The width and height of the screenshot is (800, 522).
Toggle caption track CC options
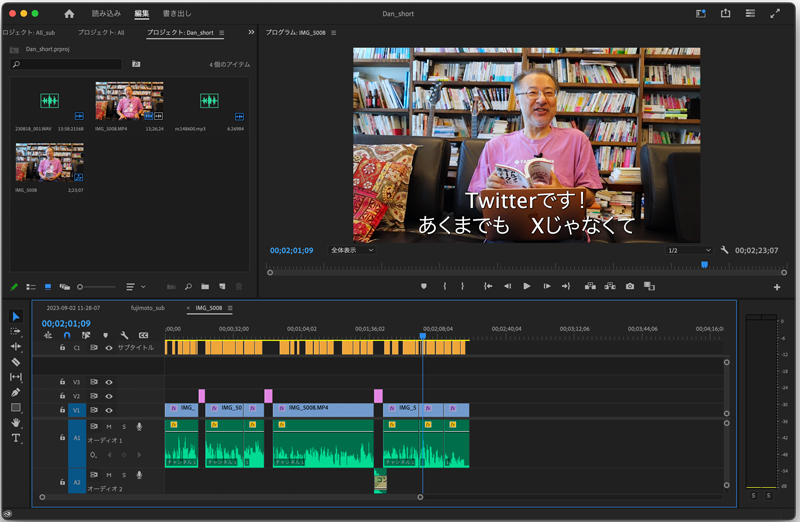(x=143, y=335)
